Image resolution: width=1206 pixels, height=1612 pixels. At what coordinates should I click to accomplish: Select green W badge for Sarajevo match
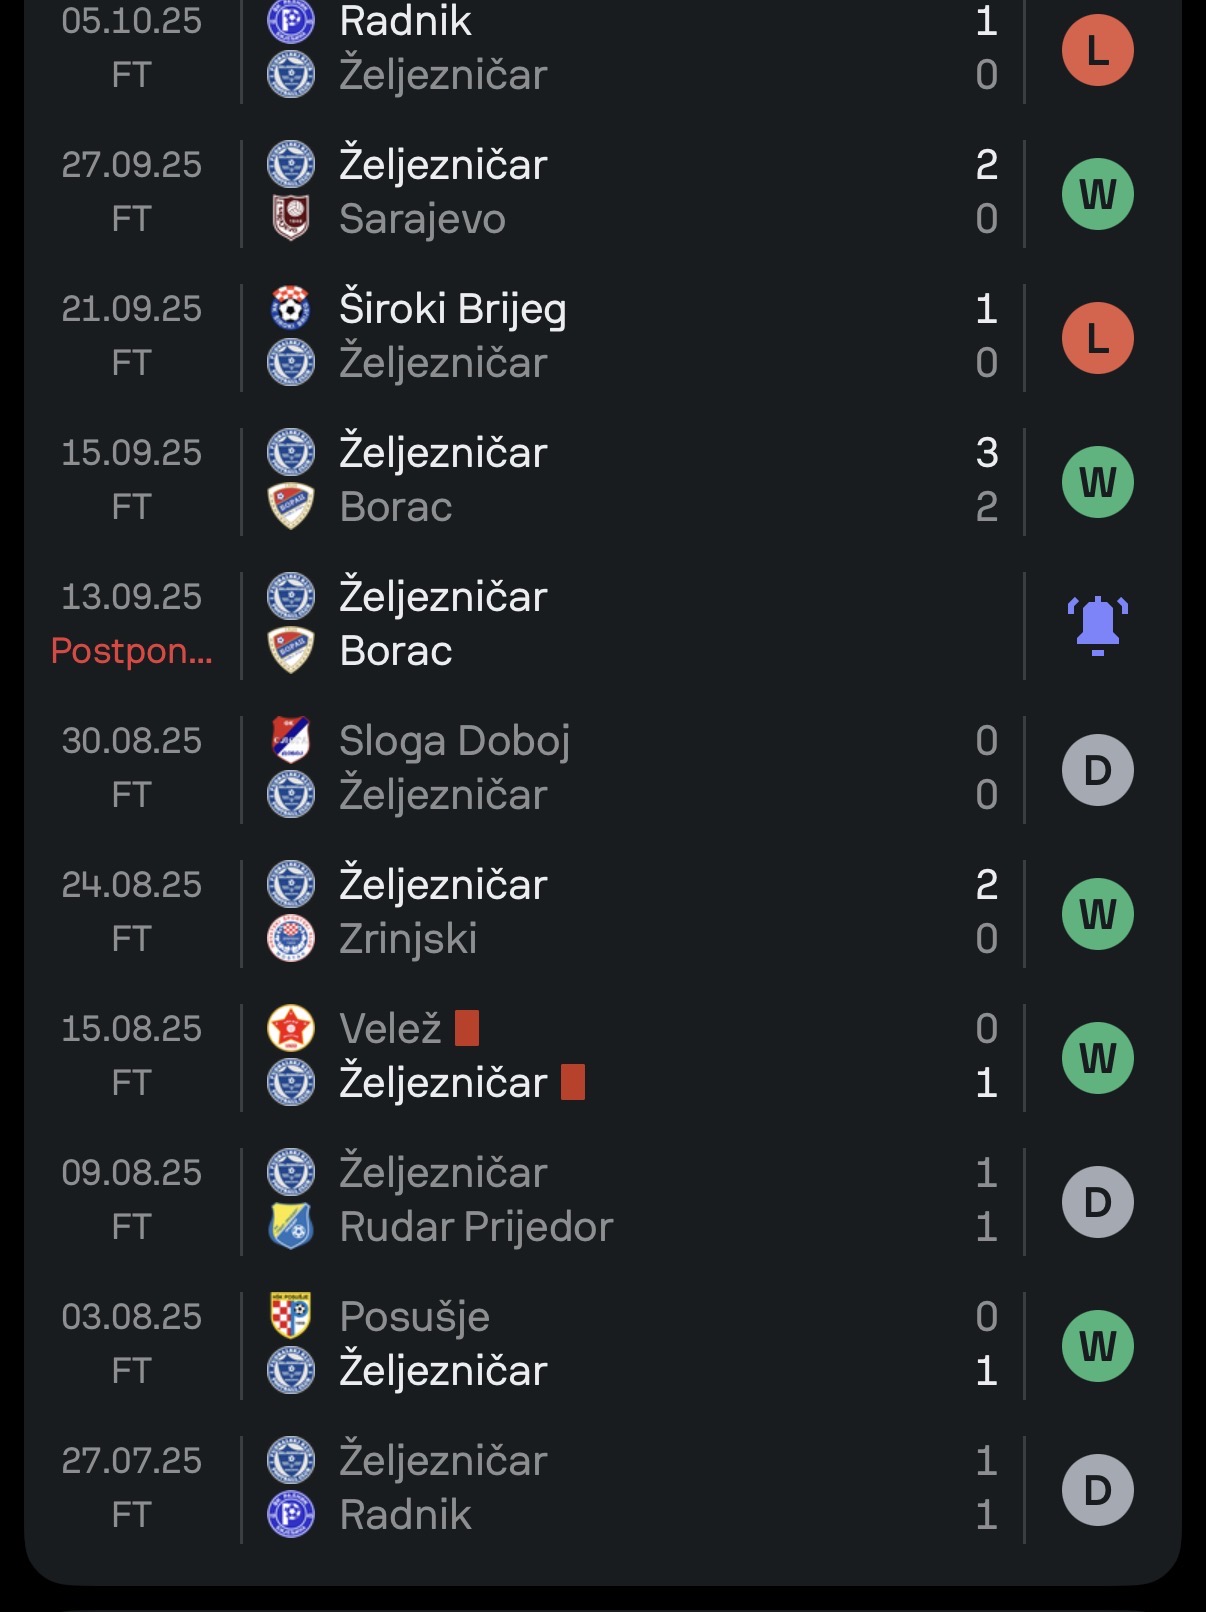click(1097, 194)
